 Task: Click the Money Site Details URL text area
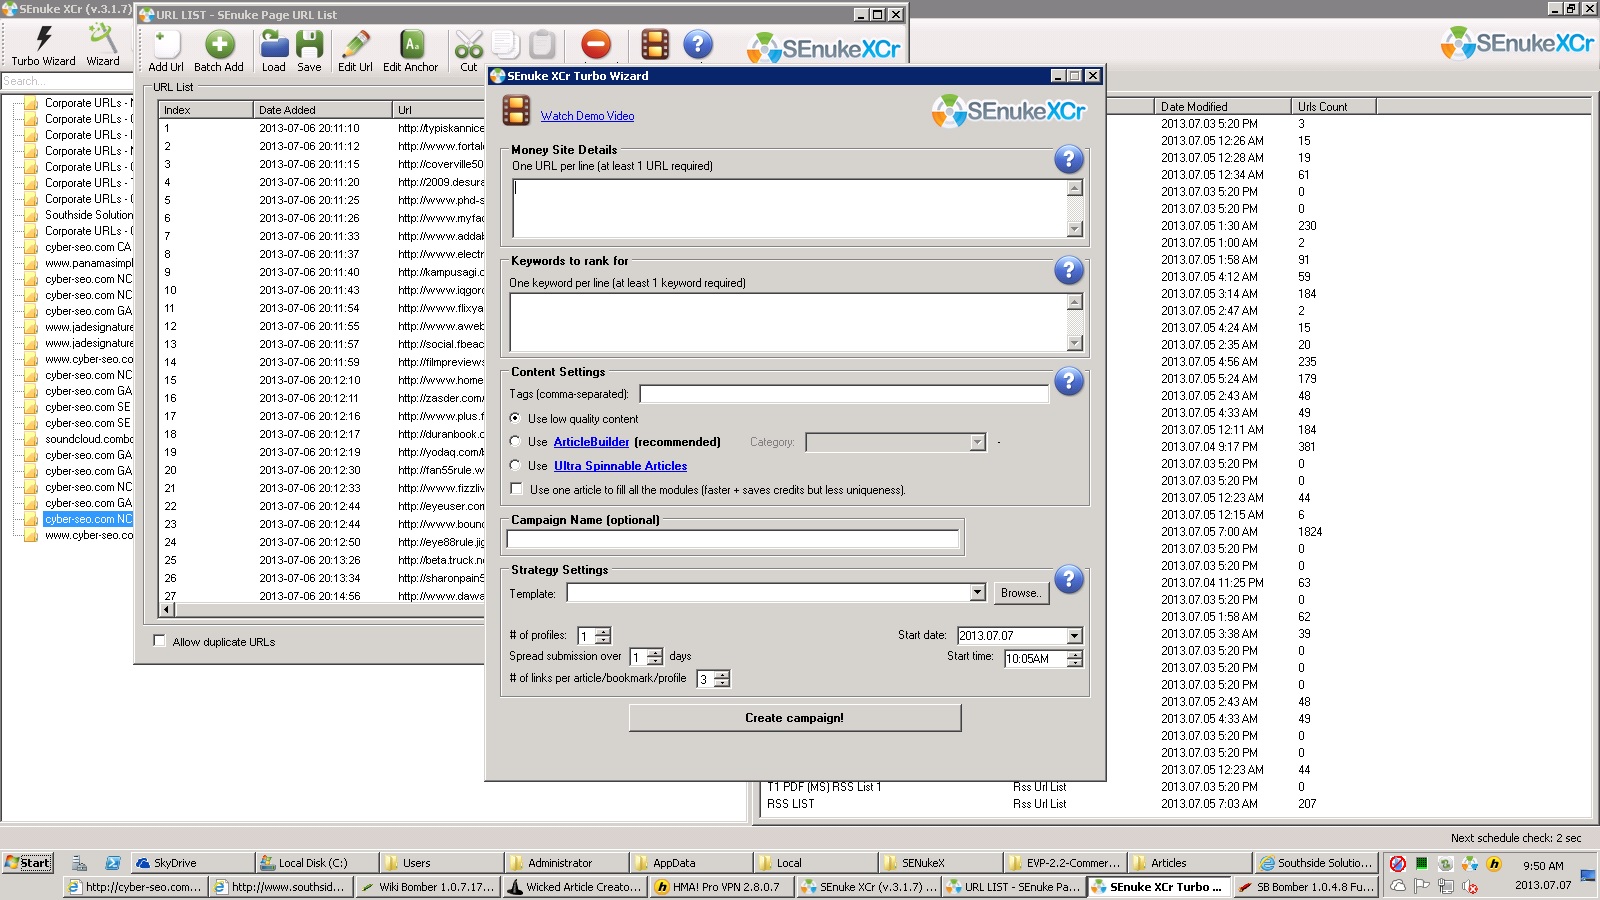[790, 208]
